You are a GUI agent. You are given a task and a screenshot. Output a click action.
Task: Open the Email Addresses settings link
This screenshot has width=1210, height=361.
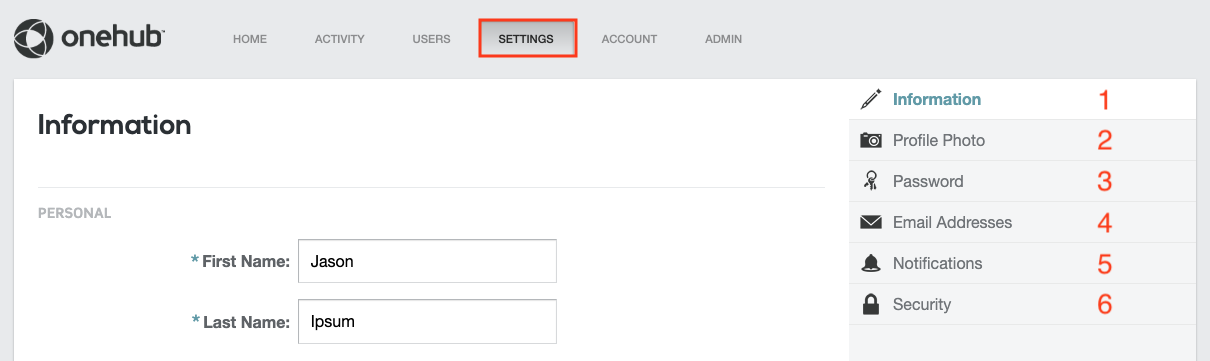coord(1022,222)
